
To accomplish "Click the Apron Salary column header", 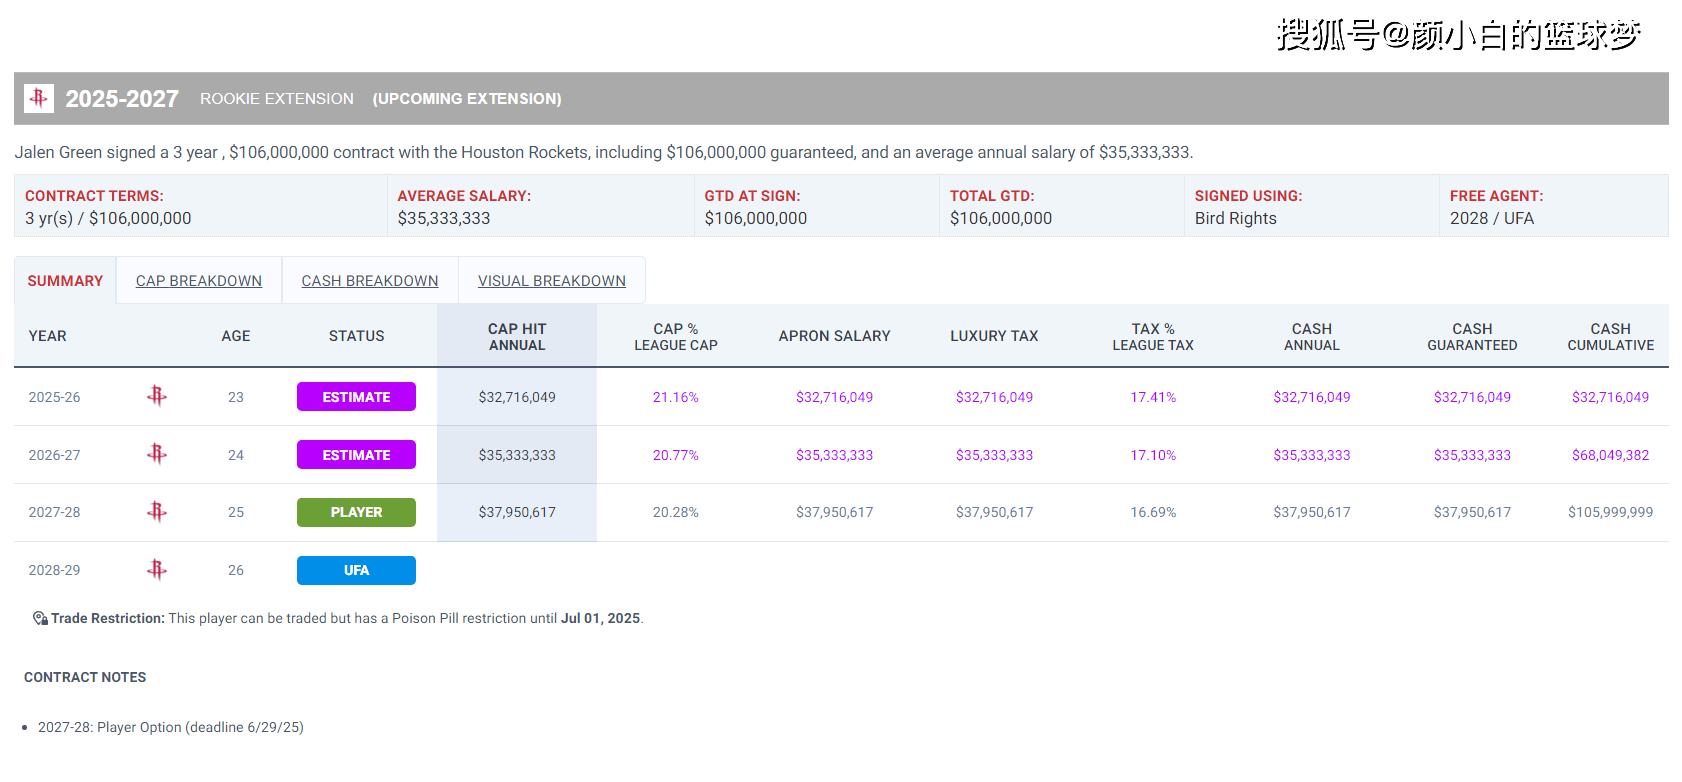I will (x=834, y=336).
